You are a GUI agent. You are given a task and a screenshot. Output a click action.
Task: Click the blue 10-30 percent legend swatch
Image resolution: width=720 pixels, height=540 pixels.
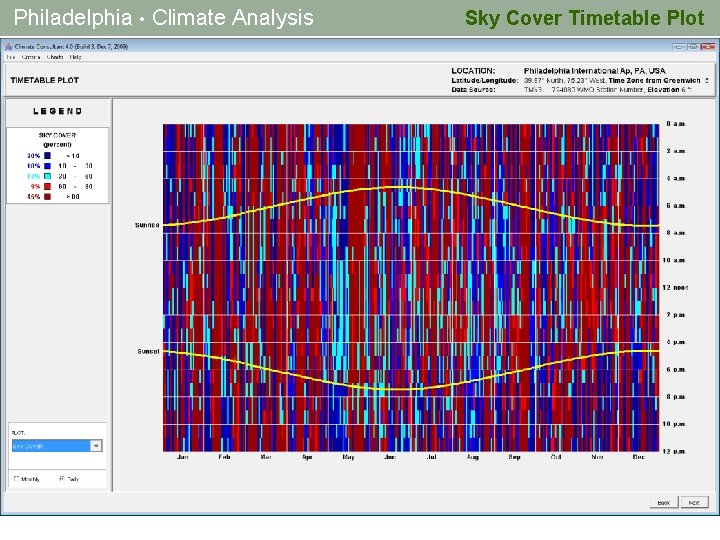pyautogui.click(x=47, y=166)
